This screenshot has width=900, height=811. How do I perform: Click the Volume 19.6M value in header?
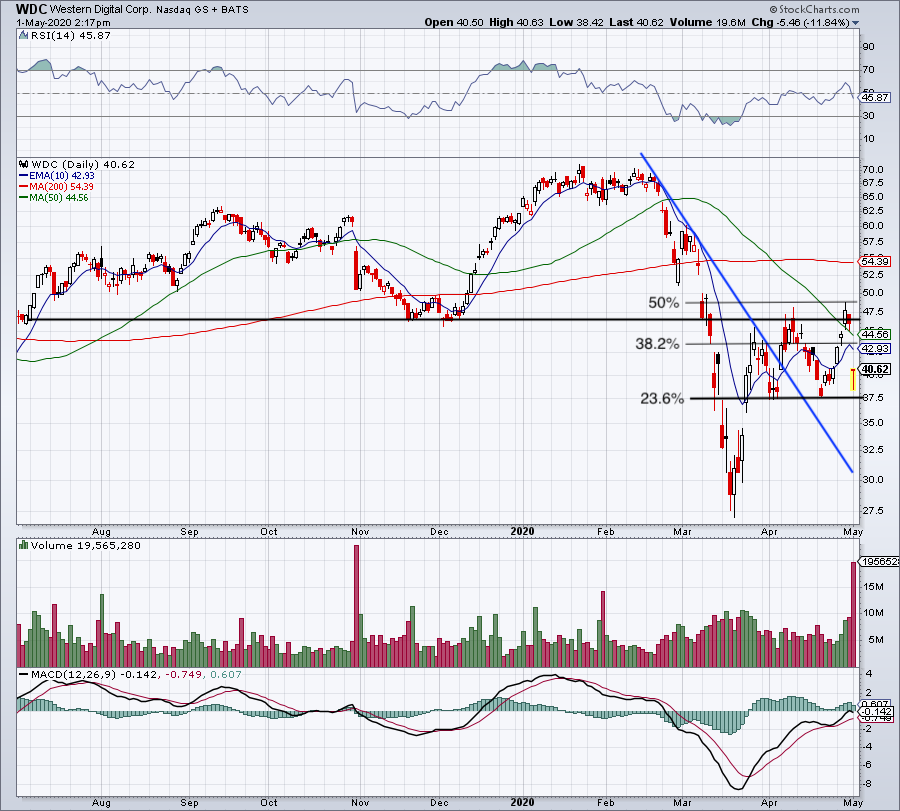click(x=707, y=22)
